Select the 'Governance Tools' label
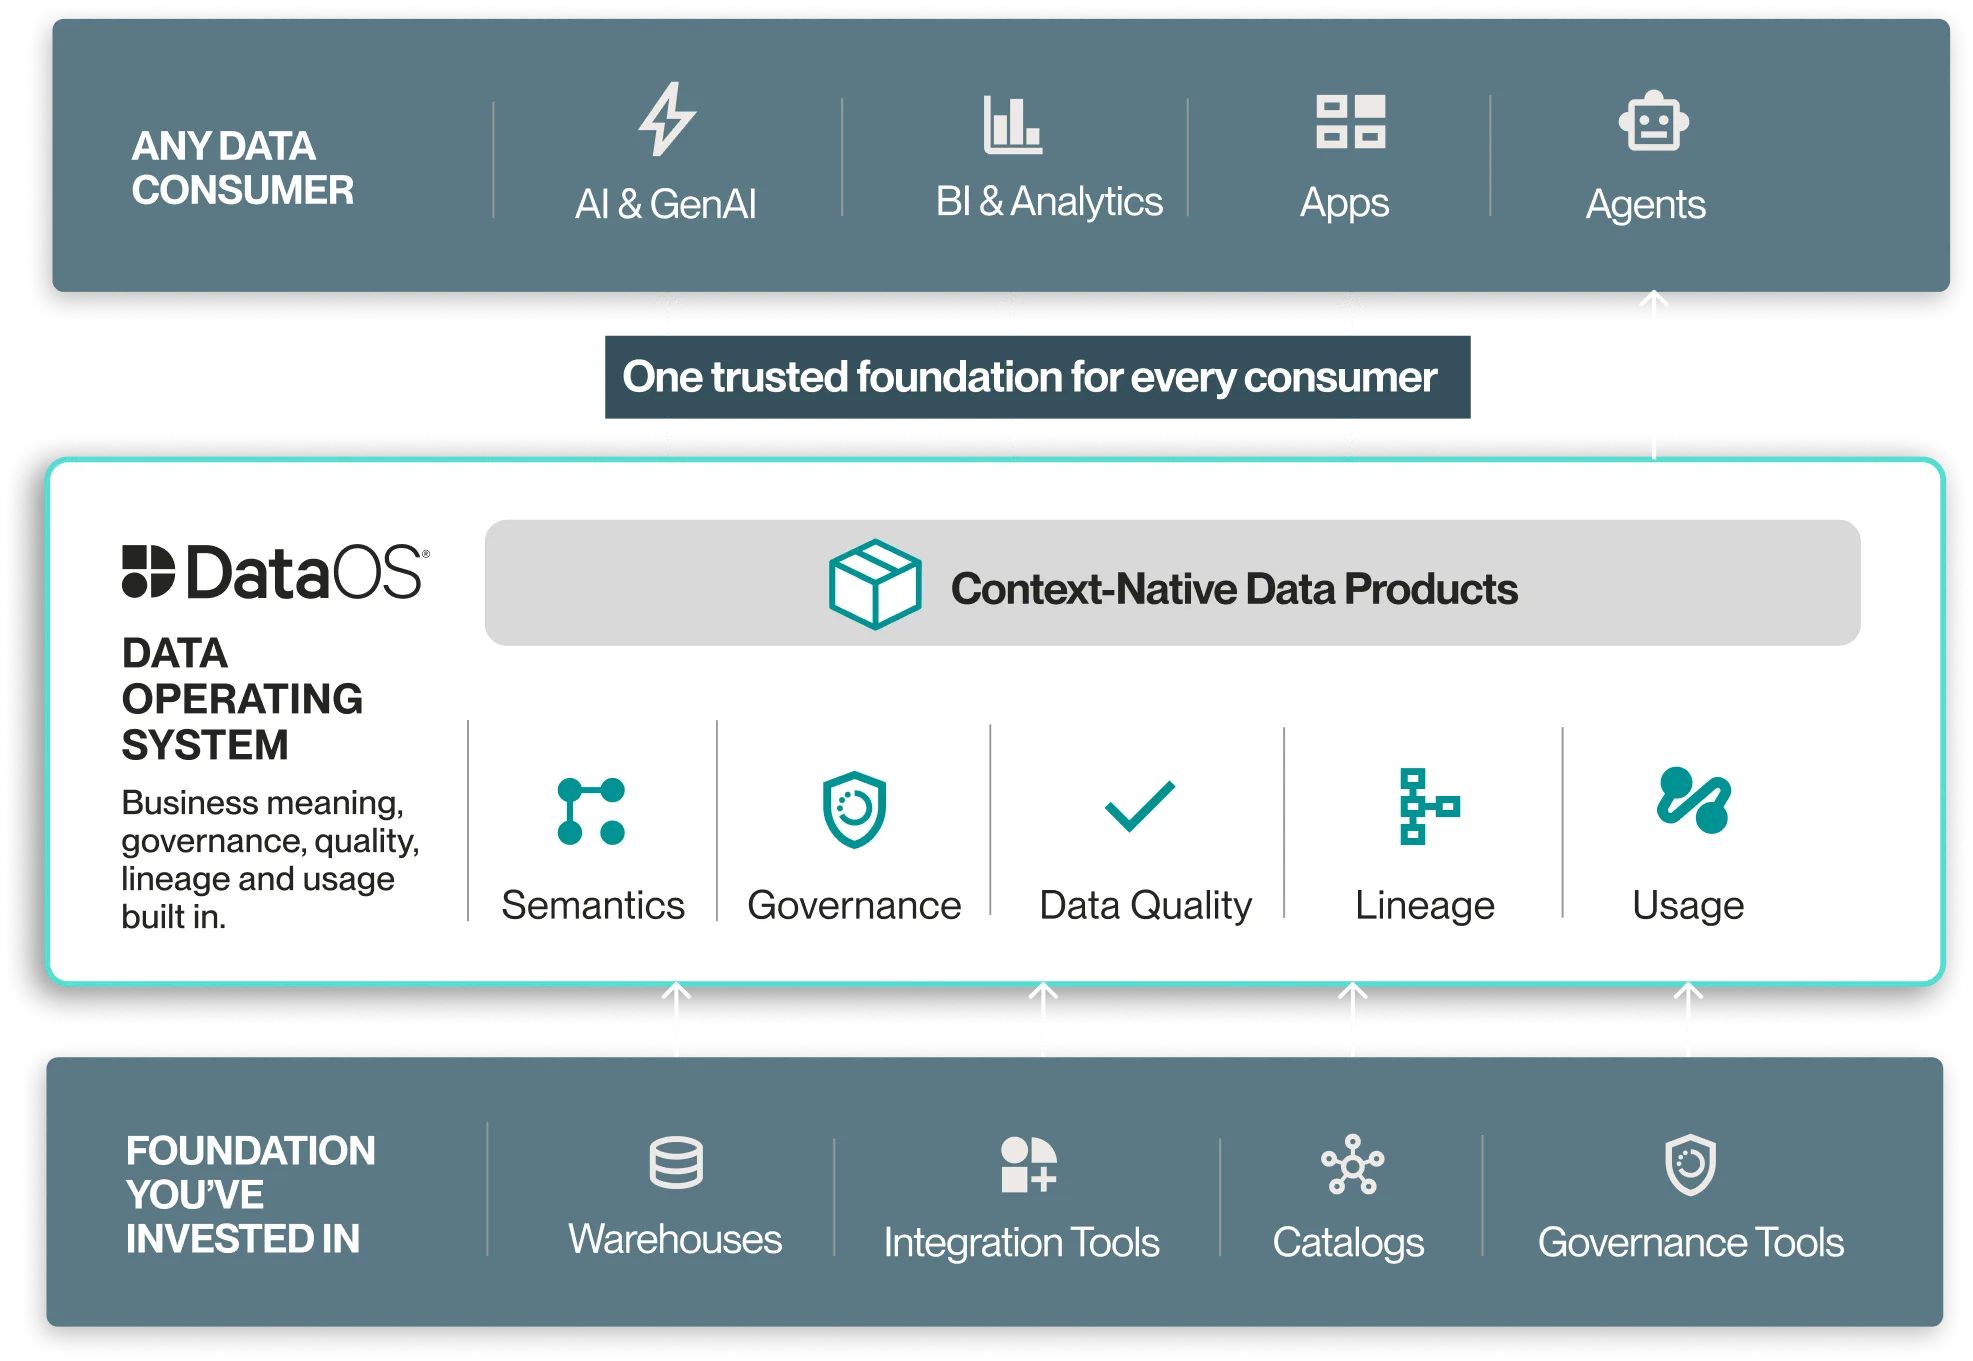The image size is (1973, 1361). coord(1690,1242)
